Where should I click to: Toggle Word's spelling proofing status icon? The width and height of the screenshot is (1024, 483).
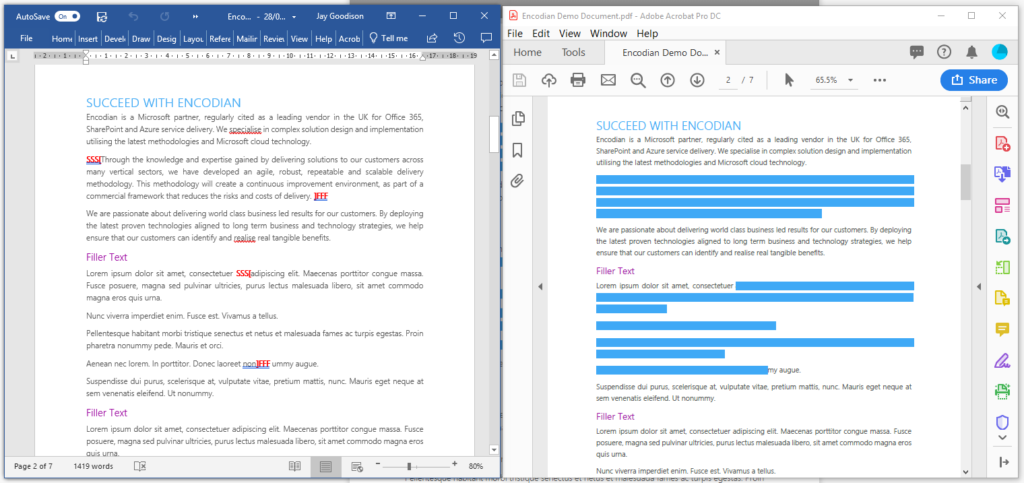(139, 466)
